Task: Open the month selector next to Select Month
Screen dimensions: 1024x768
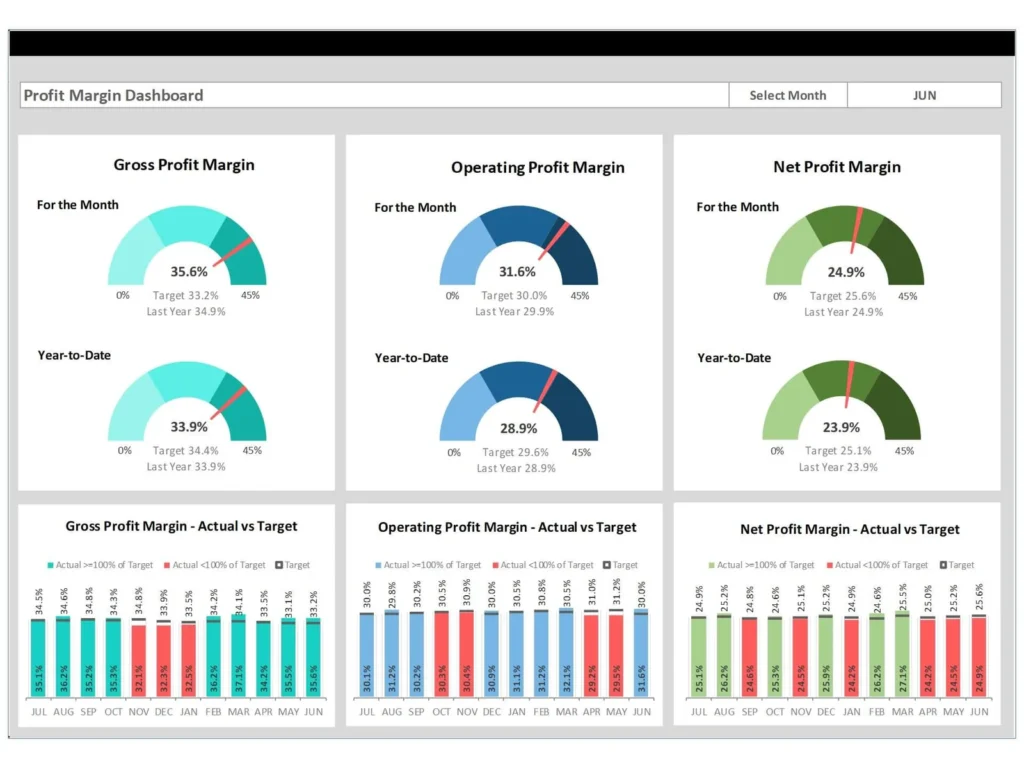Action: 923,95
